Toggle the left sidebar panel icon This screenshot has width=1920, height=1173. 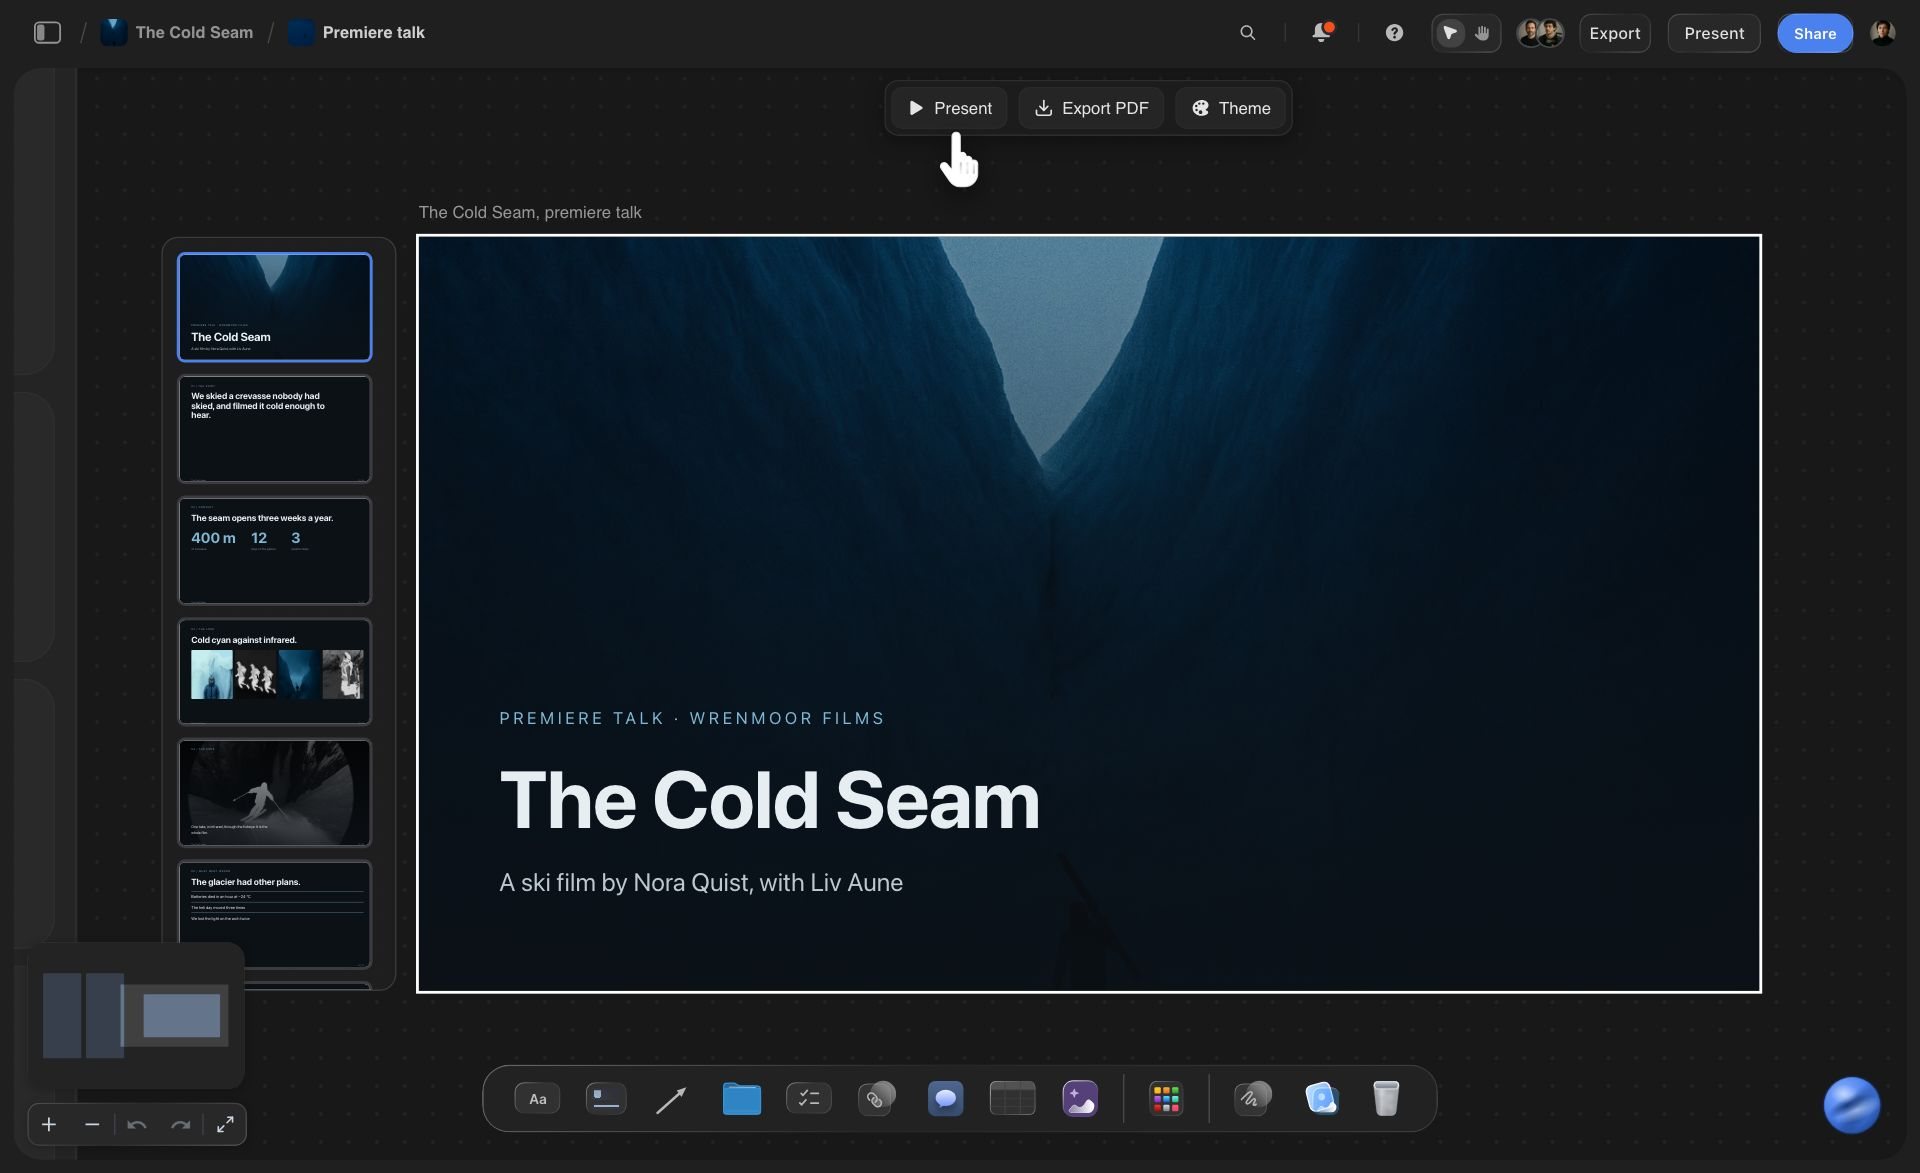pyautogui.click(x=47, y=33)
